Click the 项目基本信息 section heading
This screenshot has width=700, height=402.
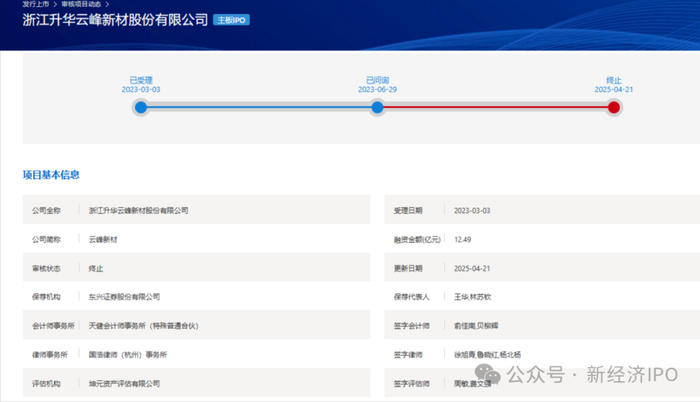(x=51, y=175)
